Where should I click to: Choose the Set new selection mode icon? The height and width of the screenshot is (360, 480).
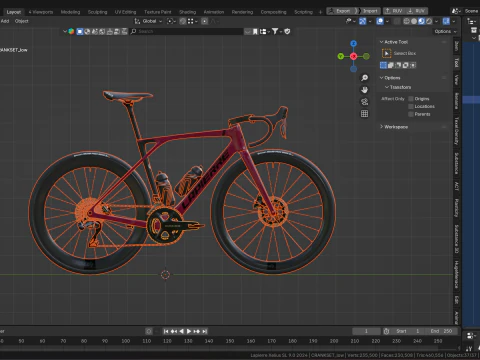[383, 65]
